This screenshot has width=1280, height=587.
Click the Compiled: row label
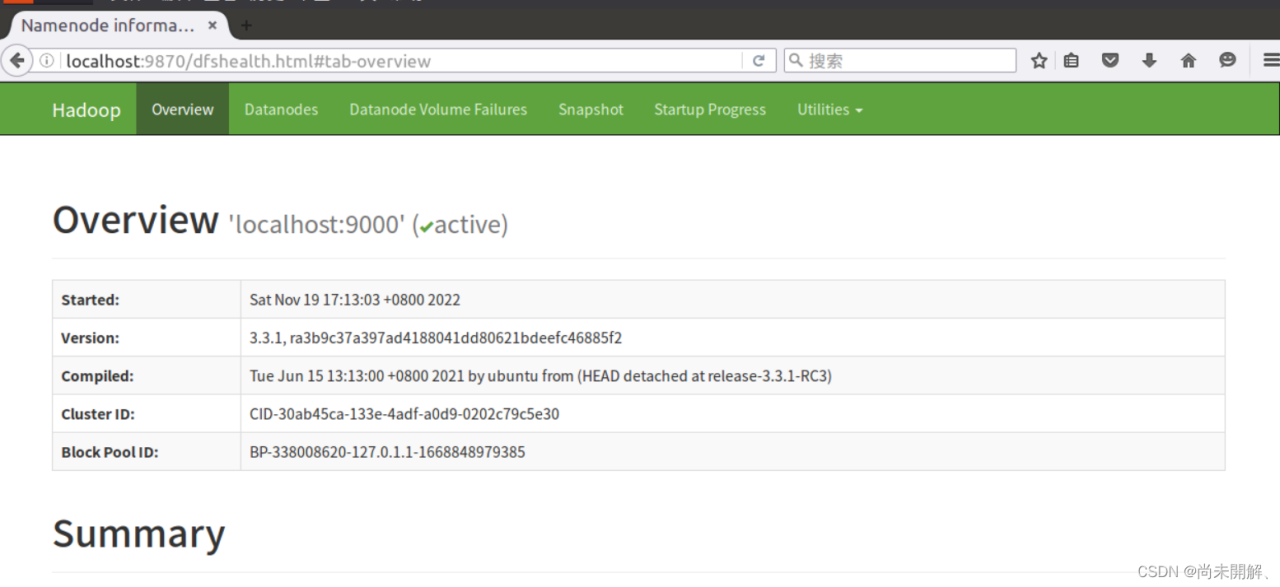coord(97,376)
